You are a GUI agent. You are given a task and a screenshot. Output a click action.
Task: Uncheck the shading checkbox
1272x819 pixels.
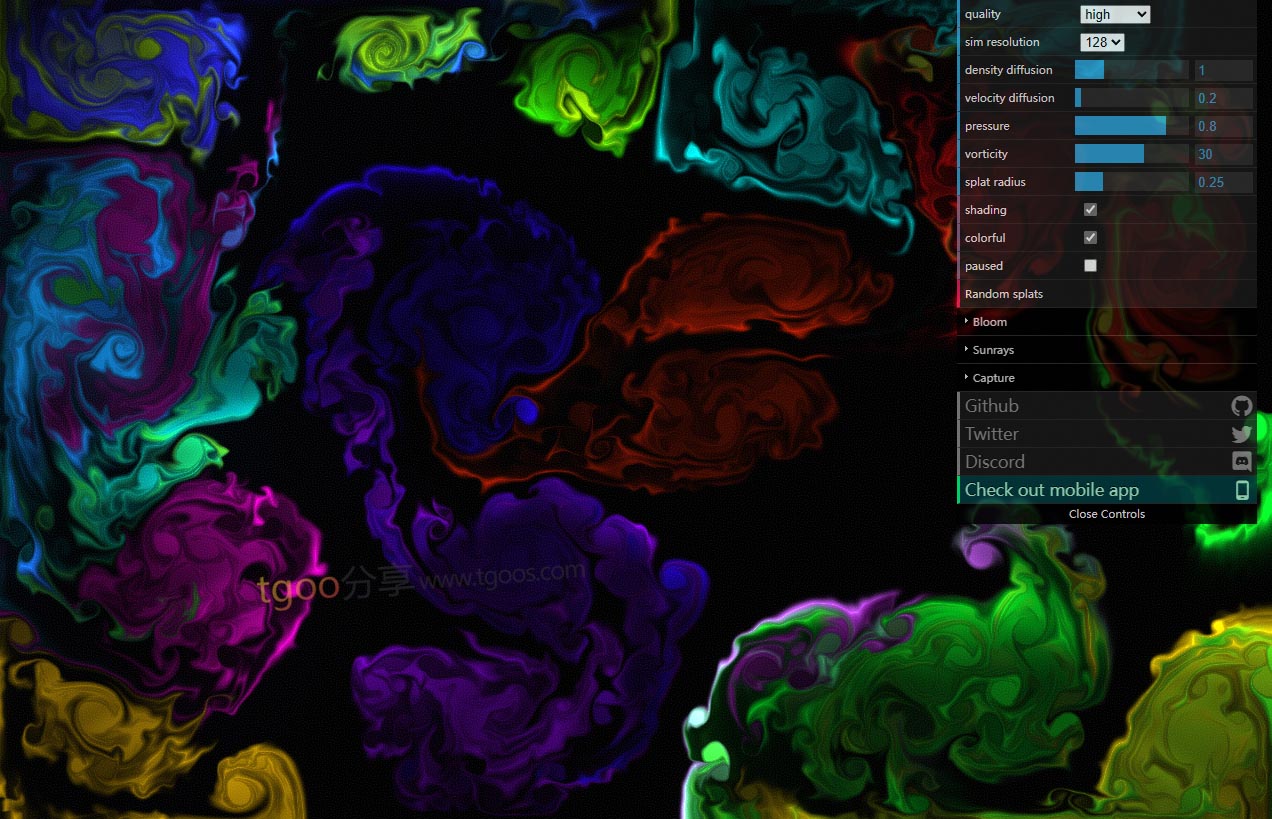click(x=1090, y=210)
